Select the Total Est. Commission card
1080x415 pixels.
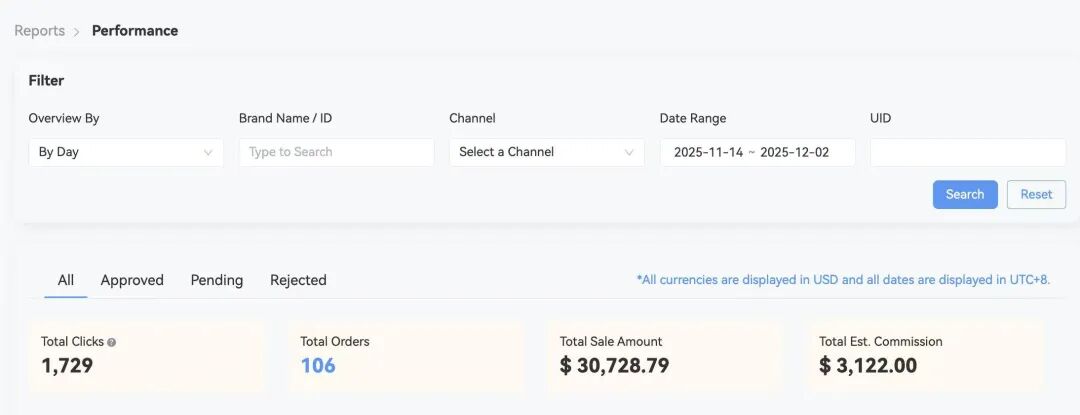pyautogui.click(x=925, y=355)
